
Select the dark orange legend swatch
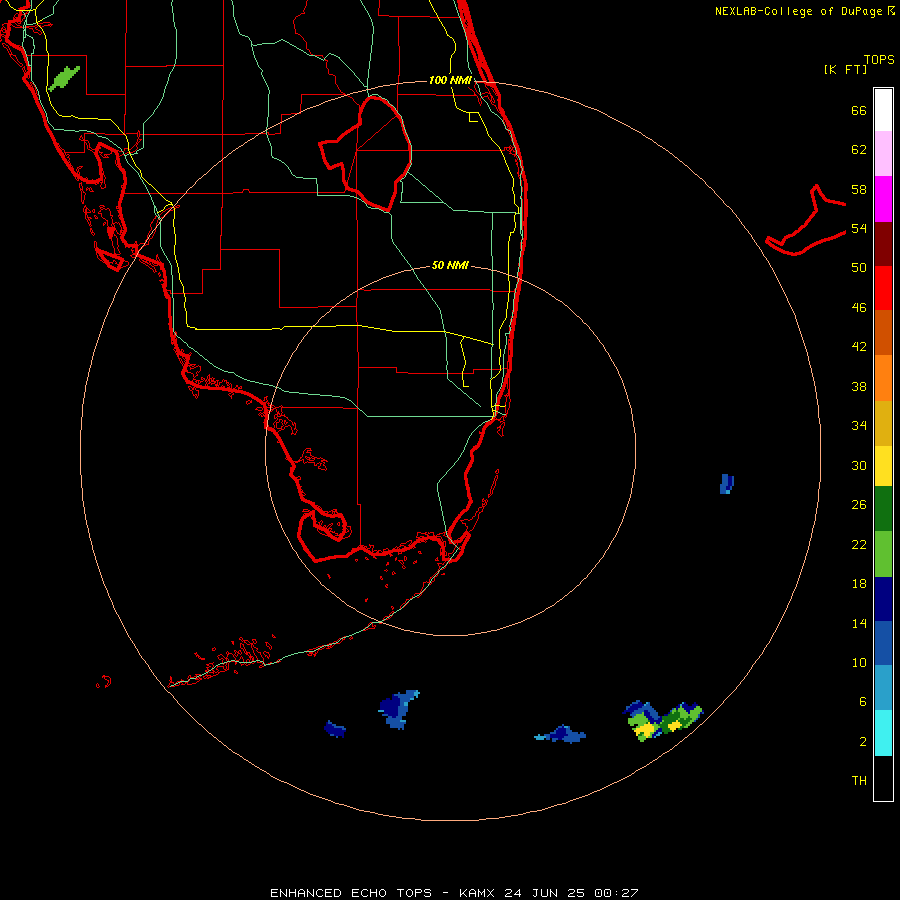click(x=883, y=333)
